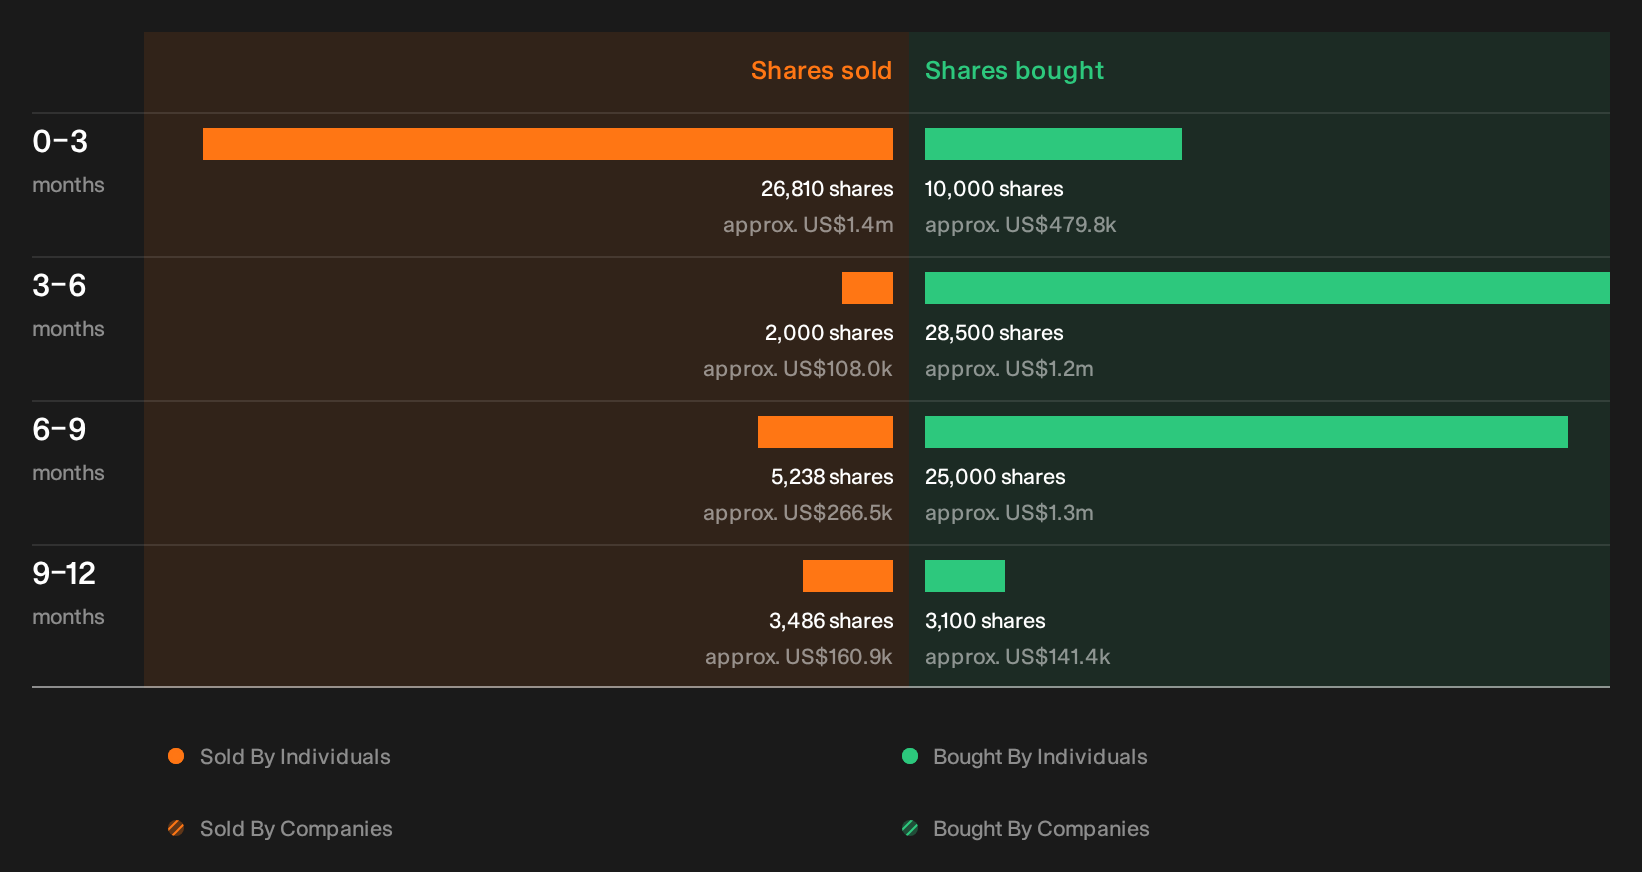The height and width of the screenshot is (872, 1642).
Task: Select the 9-12 months row label
Action: pos(68,593)
